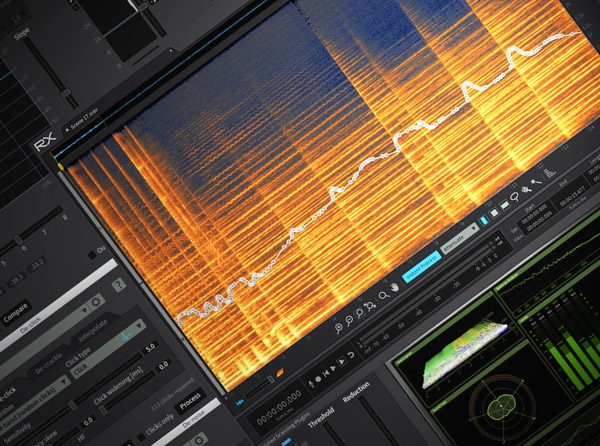Open the Click type dropdown

[x=108, y=349]
